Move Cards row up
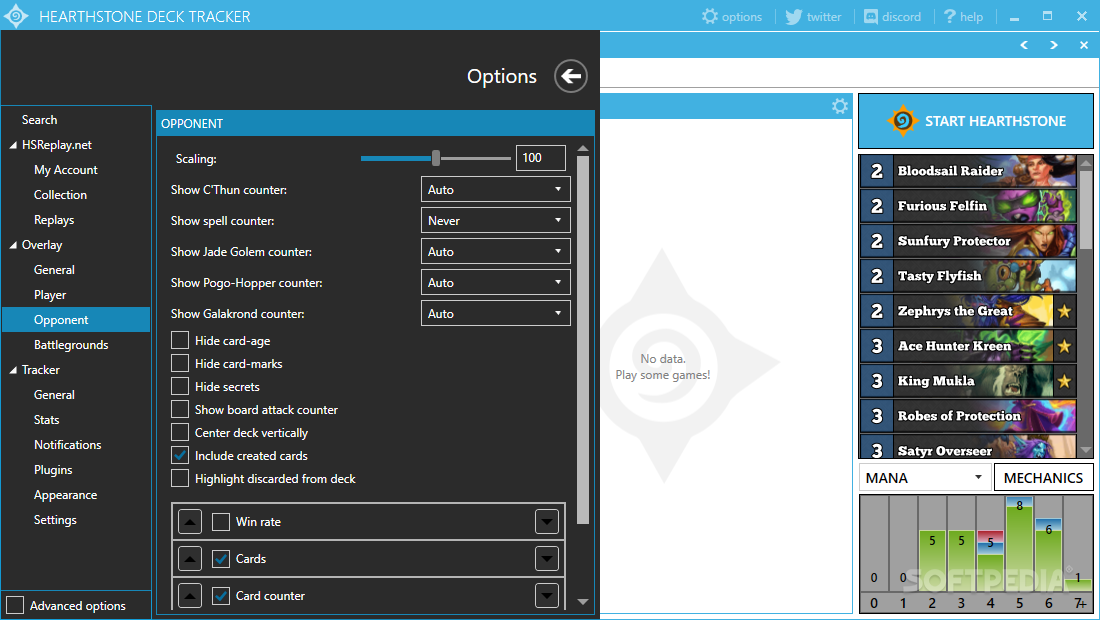The height and width of the screenshot is (620, 1100). pos(190,559)
